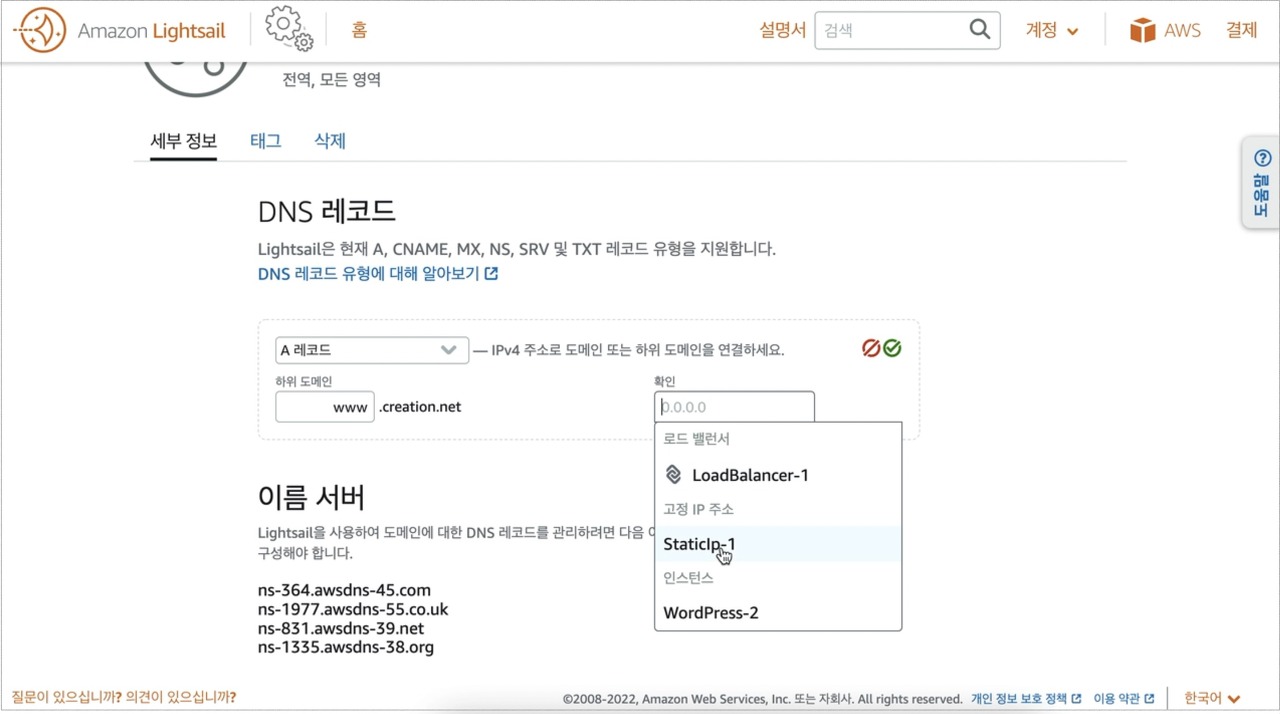1280x714 pixels.
Task: Select WordPress-2 instance from the list
Action: pos(778,613)
